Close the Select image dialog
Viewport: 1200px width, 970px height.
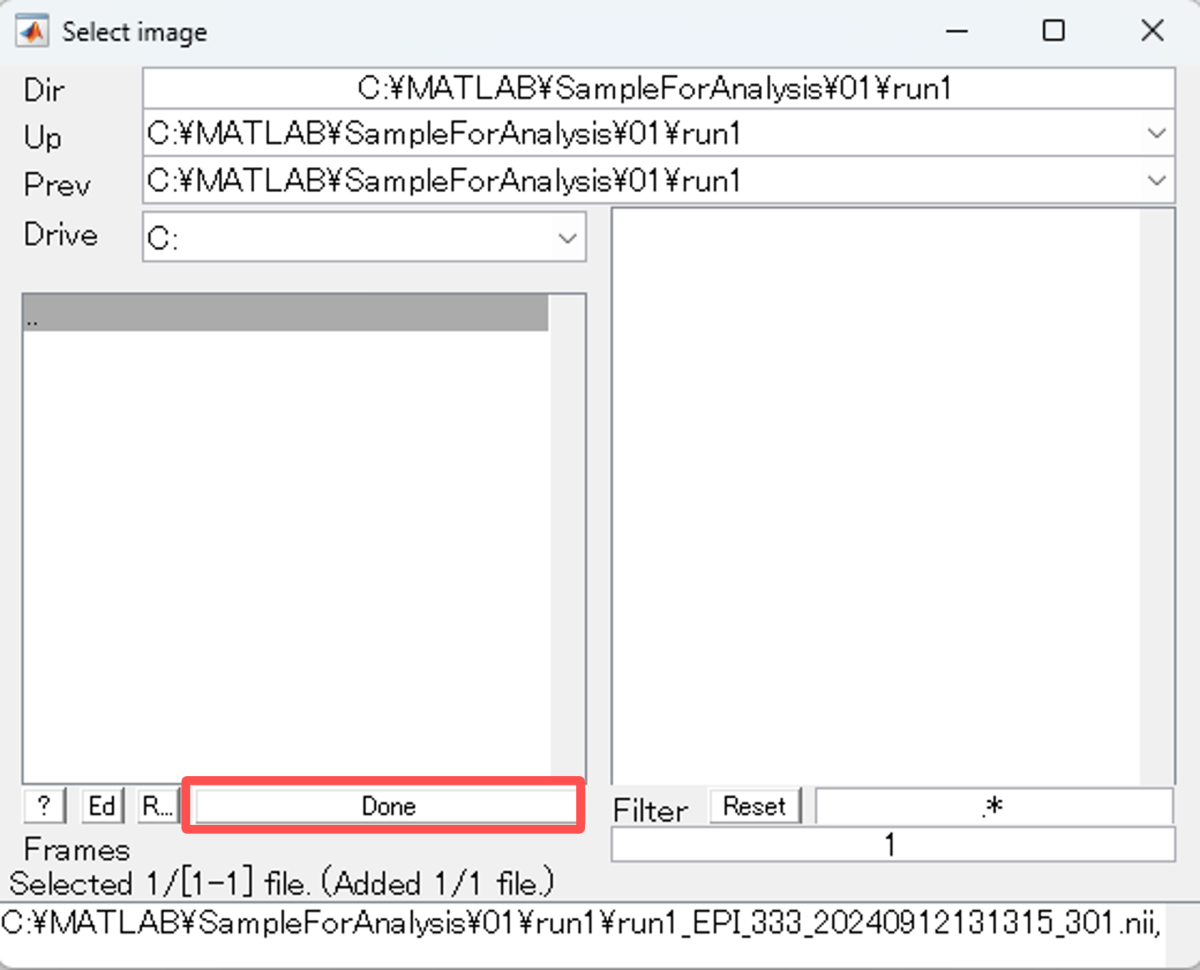(x=1152, y=31)
